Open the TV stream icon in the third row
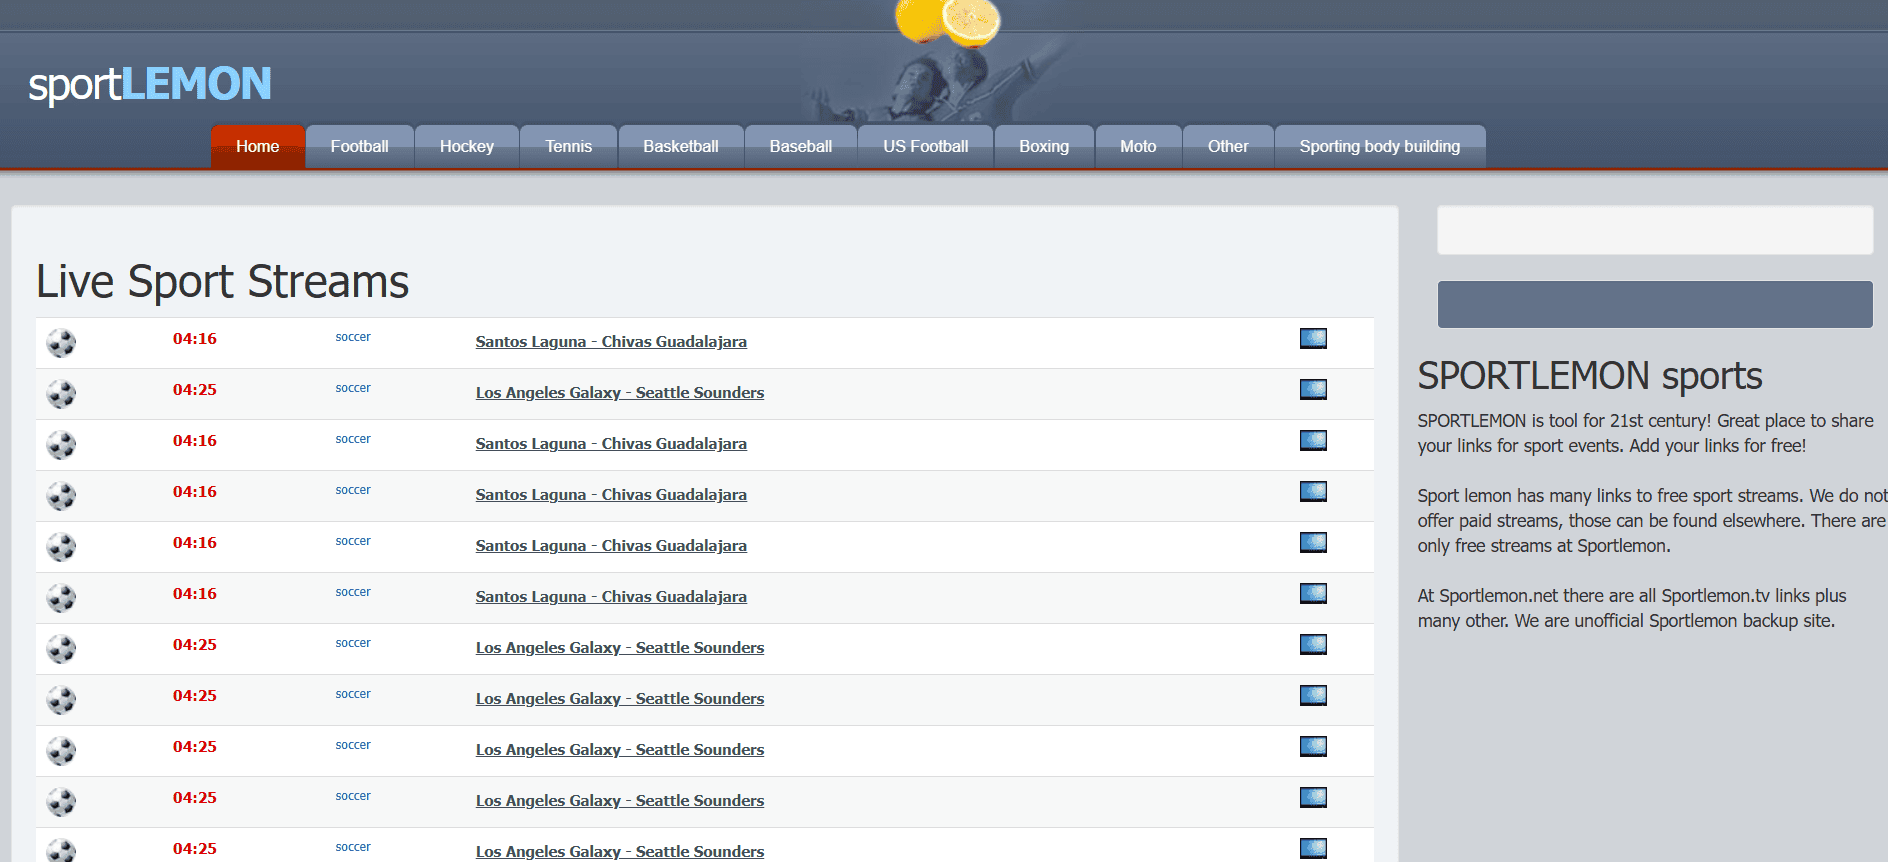This screenshot has height=862, width=1888. [x=1313, y=441]
